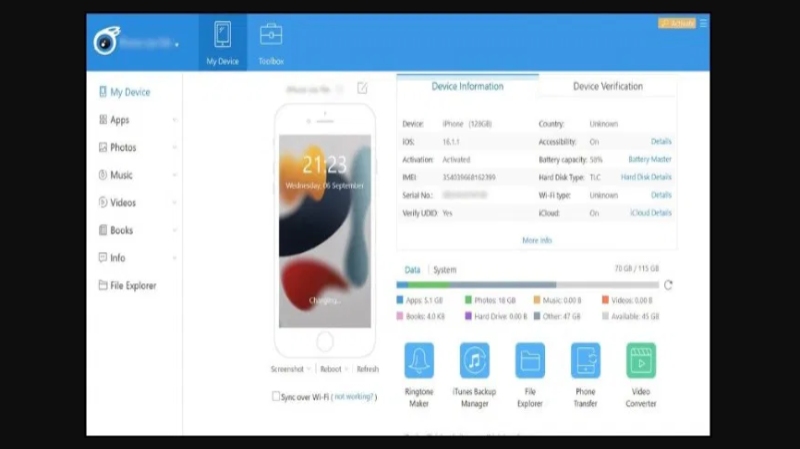Expand the Photos sidebar chevron
Screen dimensions: 800x449
[174, 147]
